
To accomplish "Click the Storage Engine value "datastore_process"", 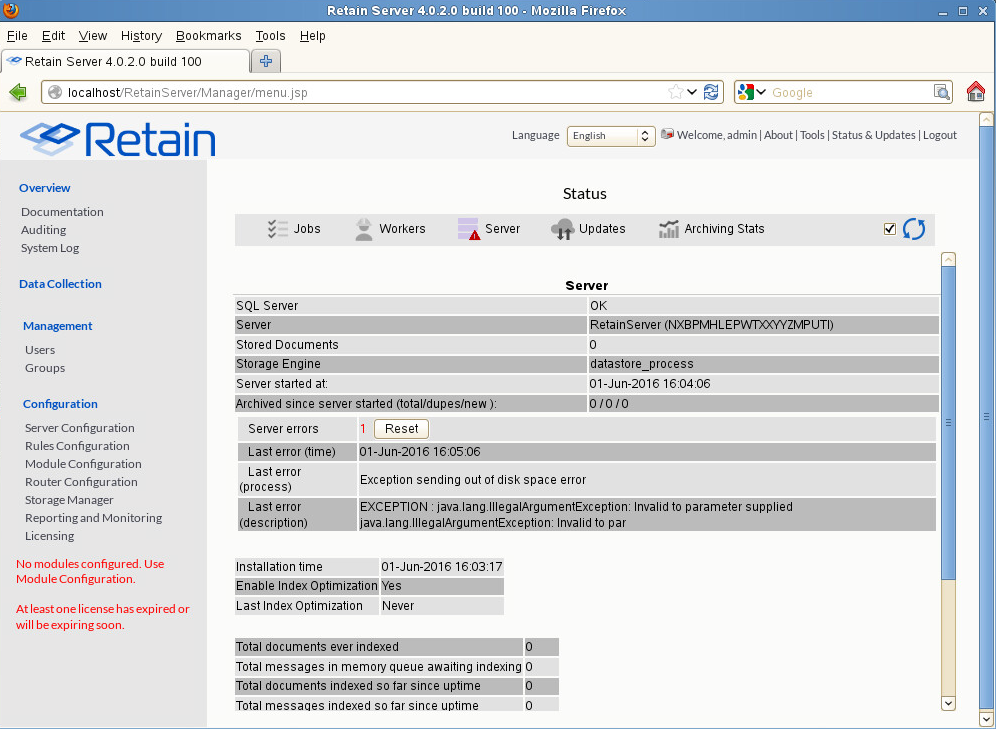I will [x=642, y=364].
